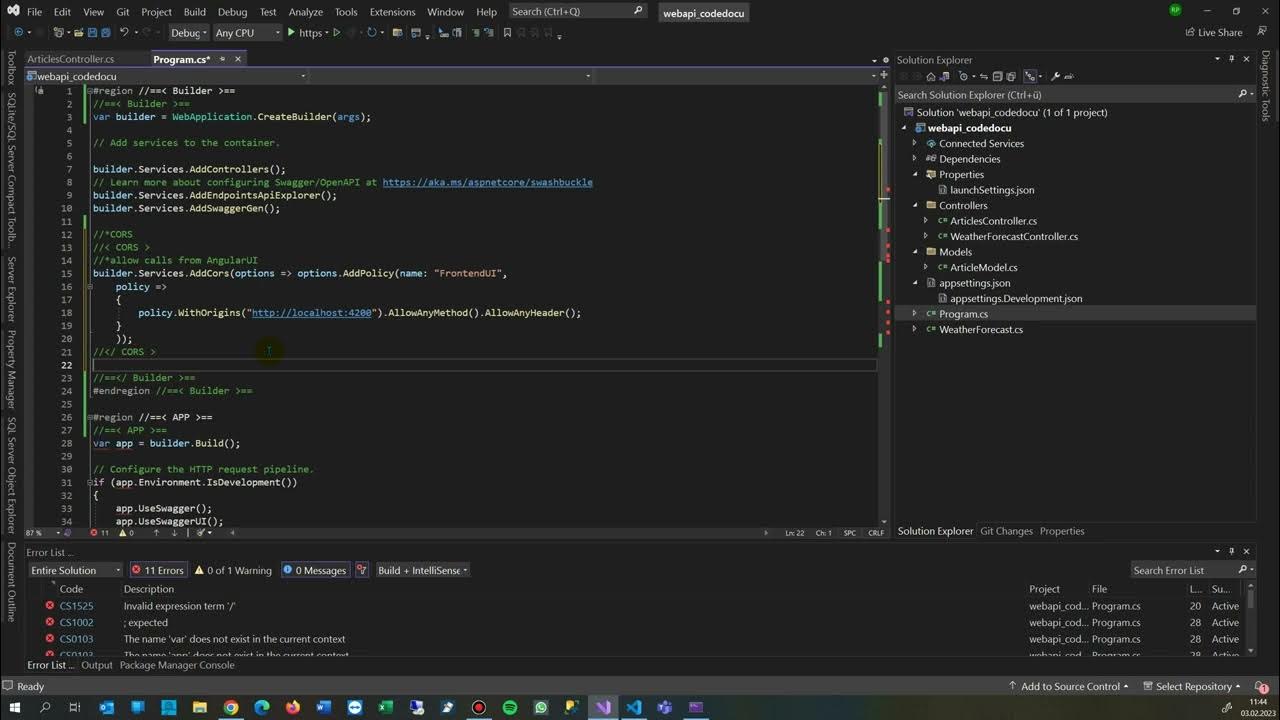1280x720 pixels.
Task: Click the Visual Studio taskbar icon
Action: pos(603,707)
